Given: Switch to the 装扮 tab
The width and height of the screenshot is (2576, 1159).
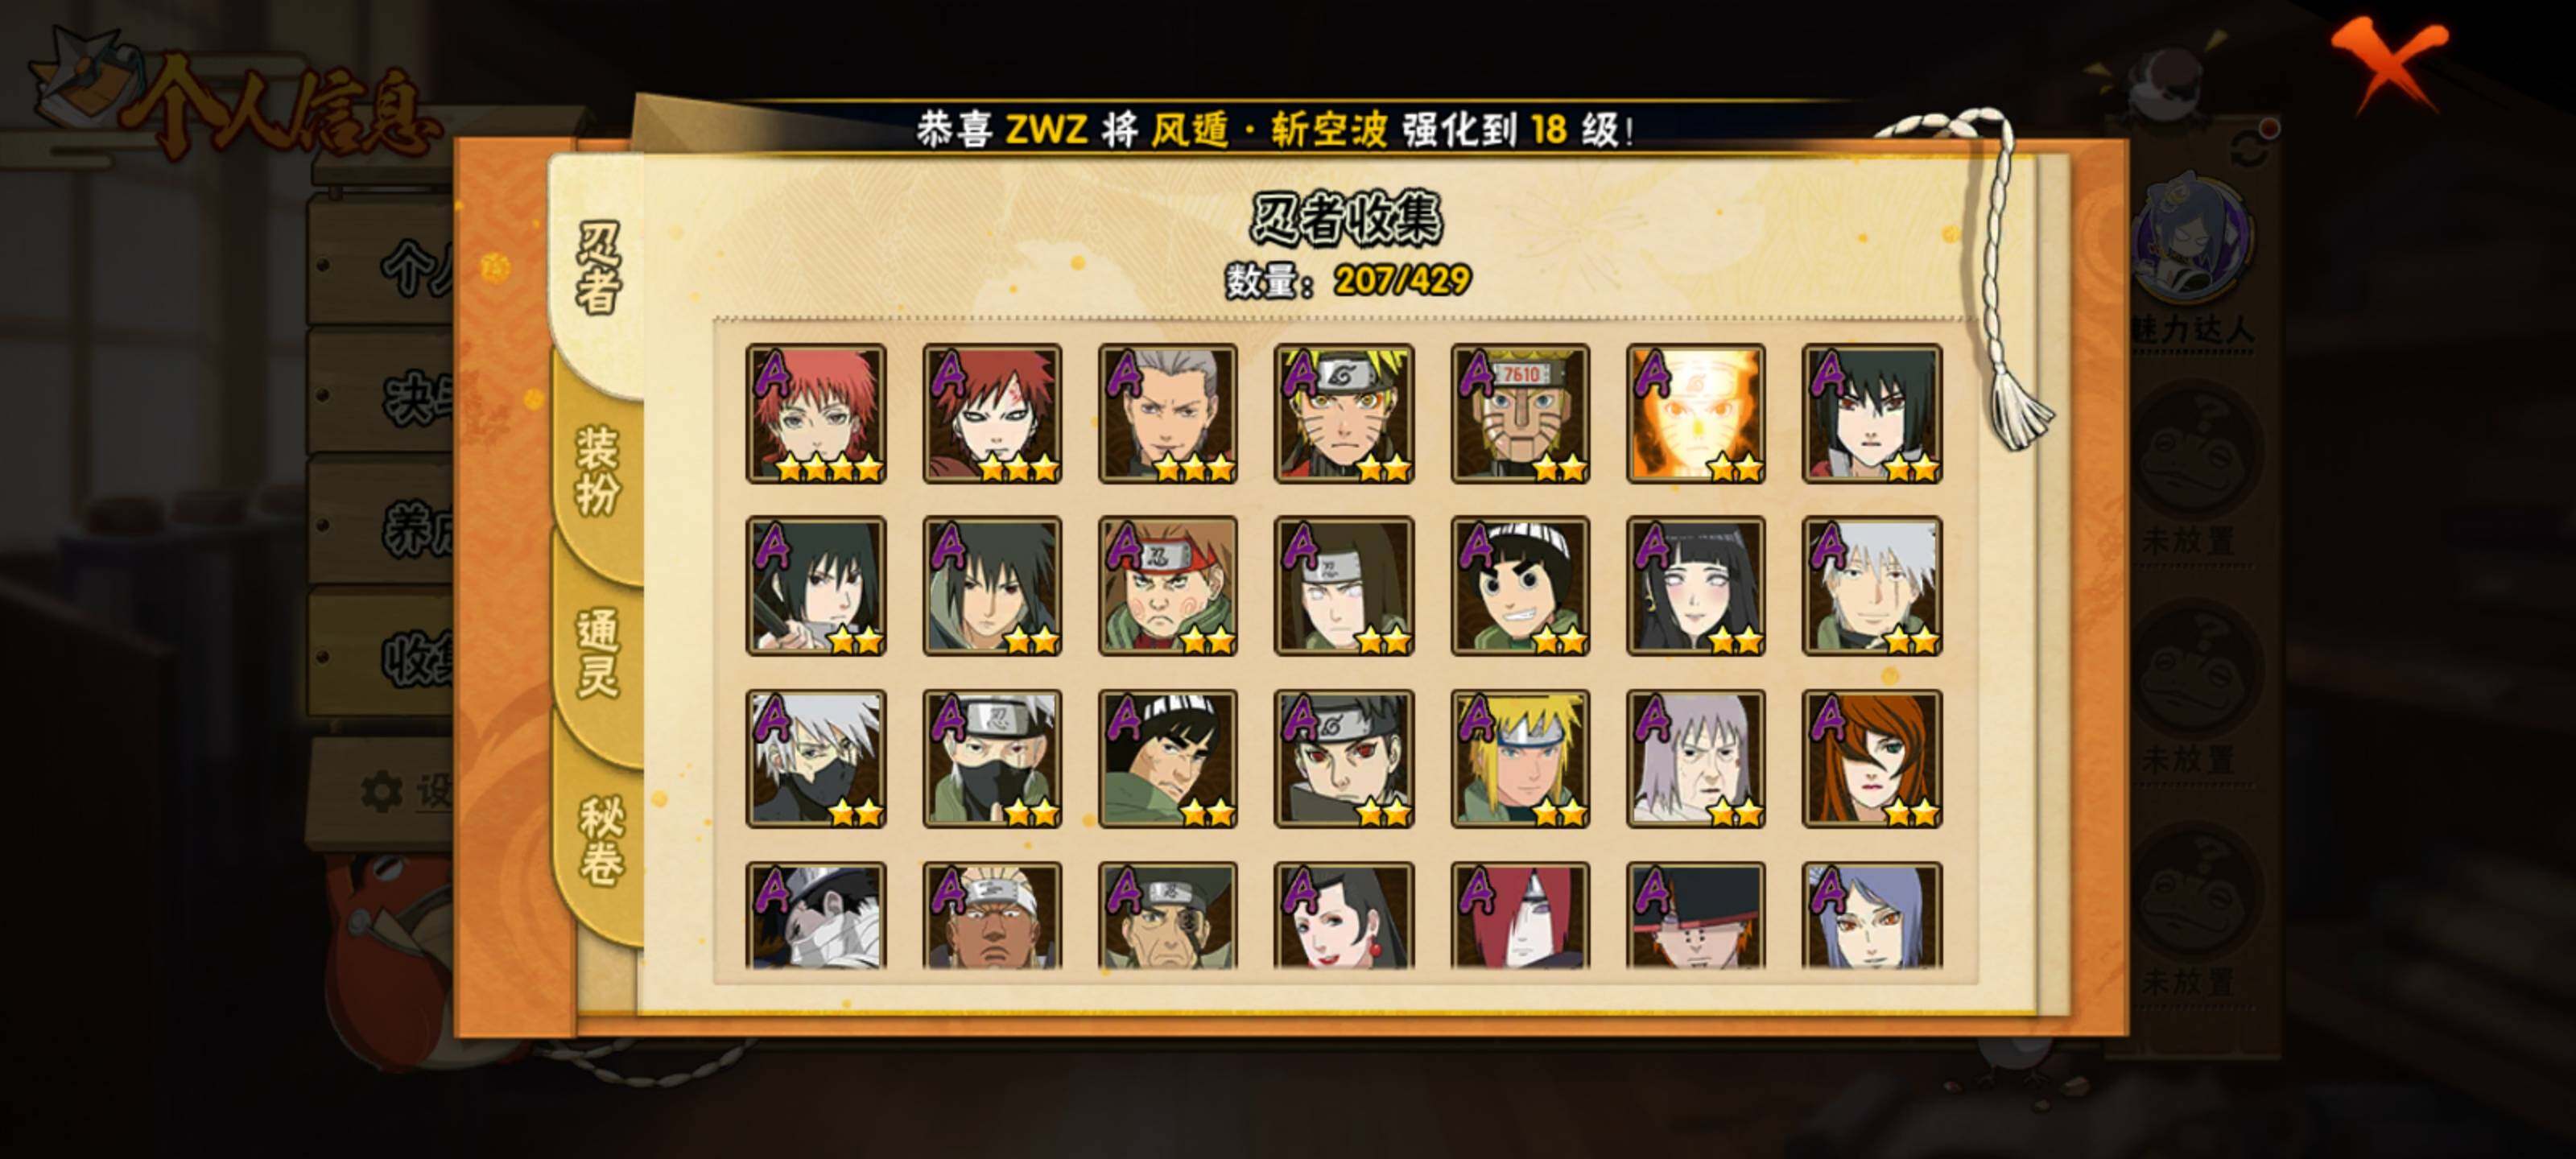Looking at the screenshot, I should click(598, 470).
